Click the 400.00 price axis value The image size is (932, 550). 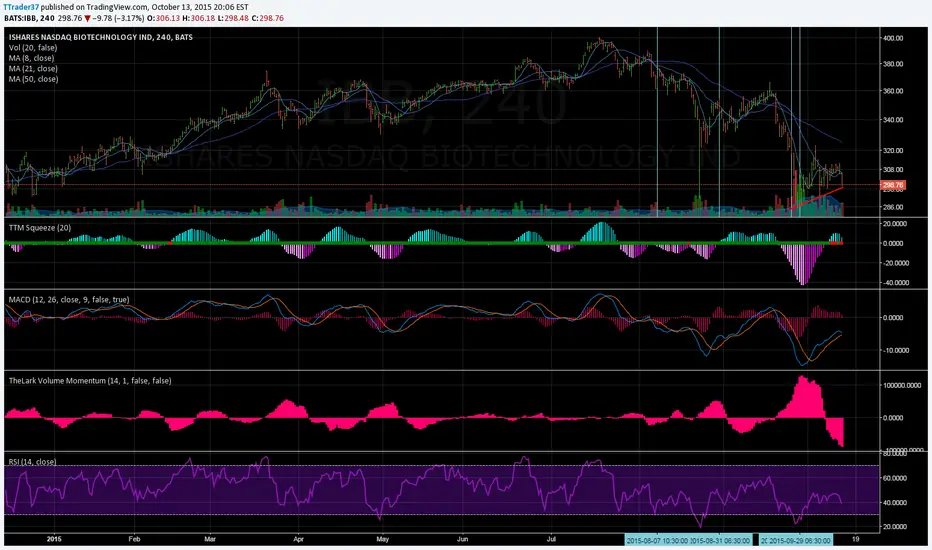pyautogui.click(x=893, y=38)
